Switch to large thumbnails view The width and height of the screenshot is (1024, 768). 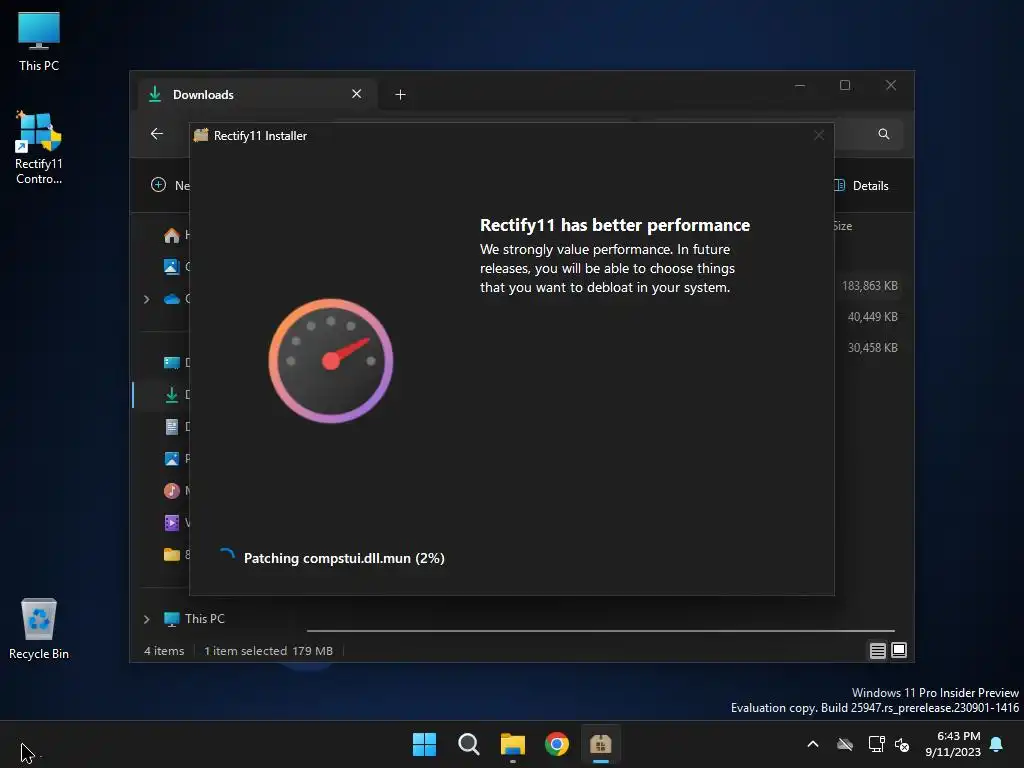(x=899, y=650)
